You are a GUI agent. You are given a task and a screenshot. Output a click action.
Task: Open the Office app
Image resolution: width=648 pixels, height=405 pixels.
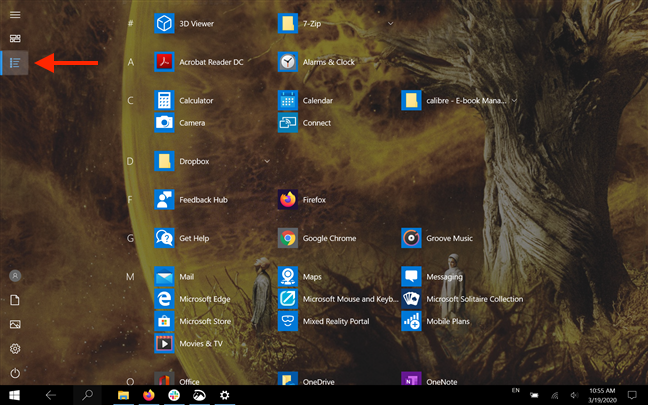pyautogui.click(x=177, y=379)
